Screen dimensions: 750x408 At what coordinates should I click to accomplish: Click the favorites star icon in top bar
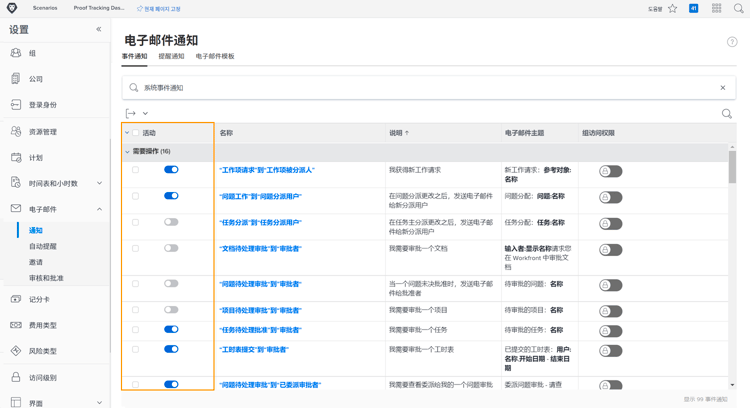(x=673, y=8)
